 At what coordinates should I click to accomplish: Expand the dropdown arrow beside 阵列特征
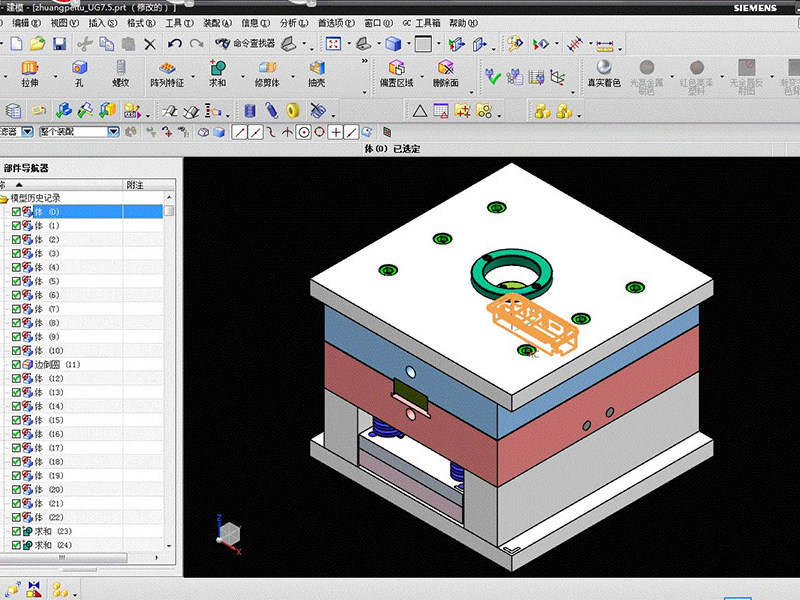tap(193, 77)
